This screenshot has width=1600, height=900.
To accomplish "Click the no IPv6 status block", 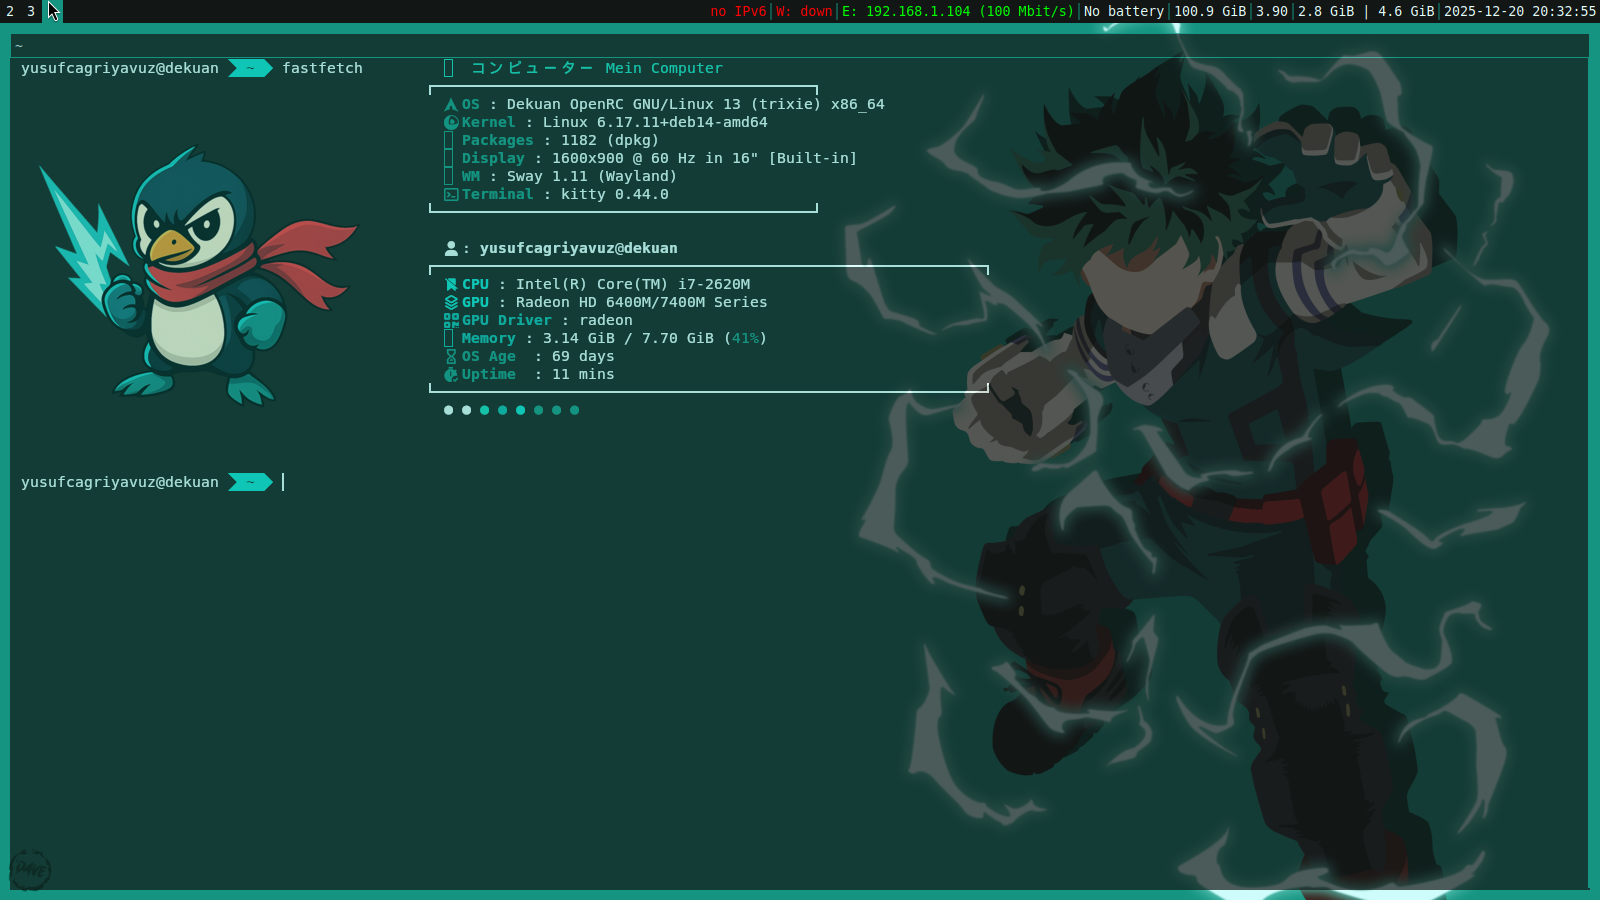I will [x=738, y=11].
